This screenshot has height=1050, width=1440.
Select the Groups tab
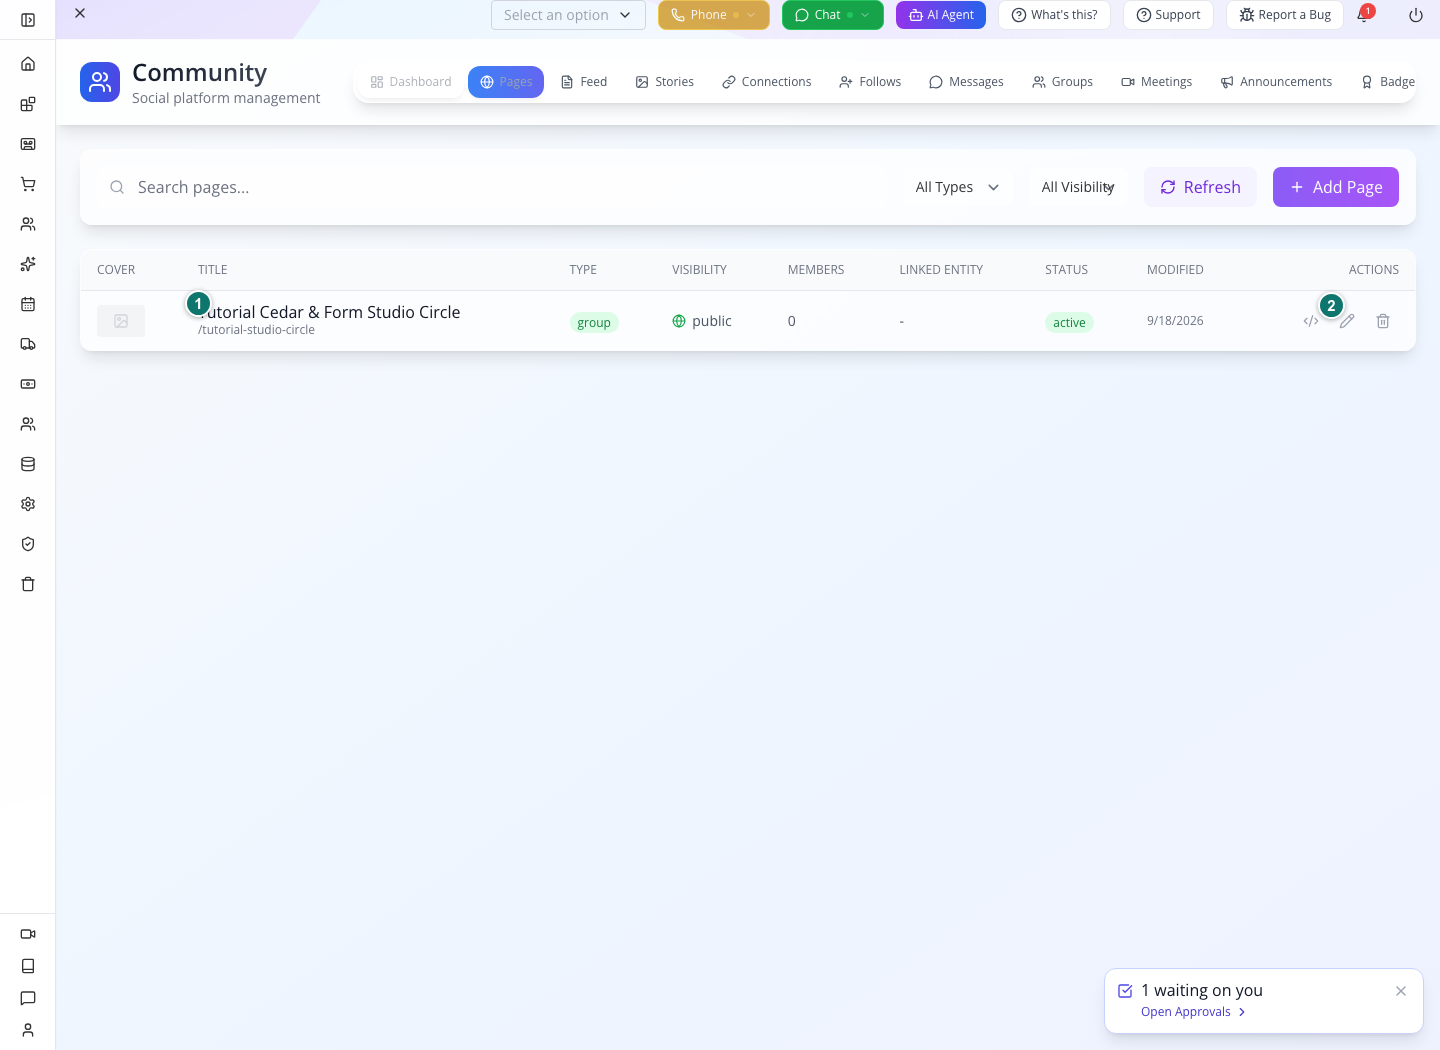[1063, 82]
